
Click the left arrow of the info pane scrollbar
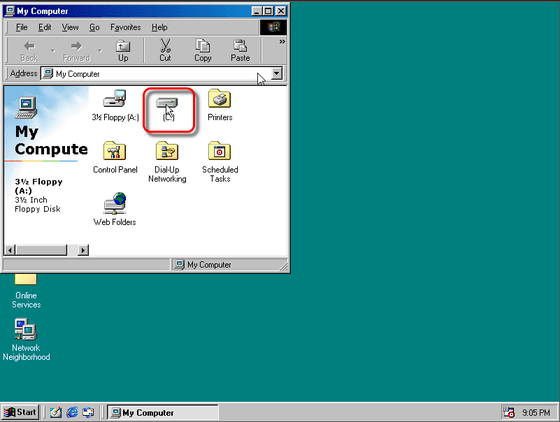tap(10, 250)
